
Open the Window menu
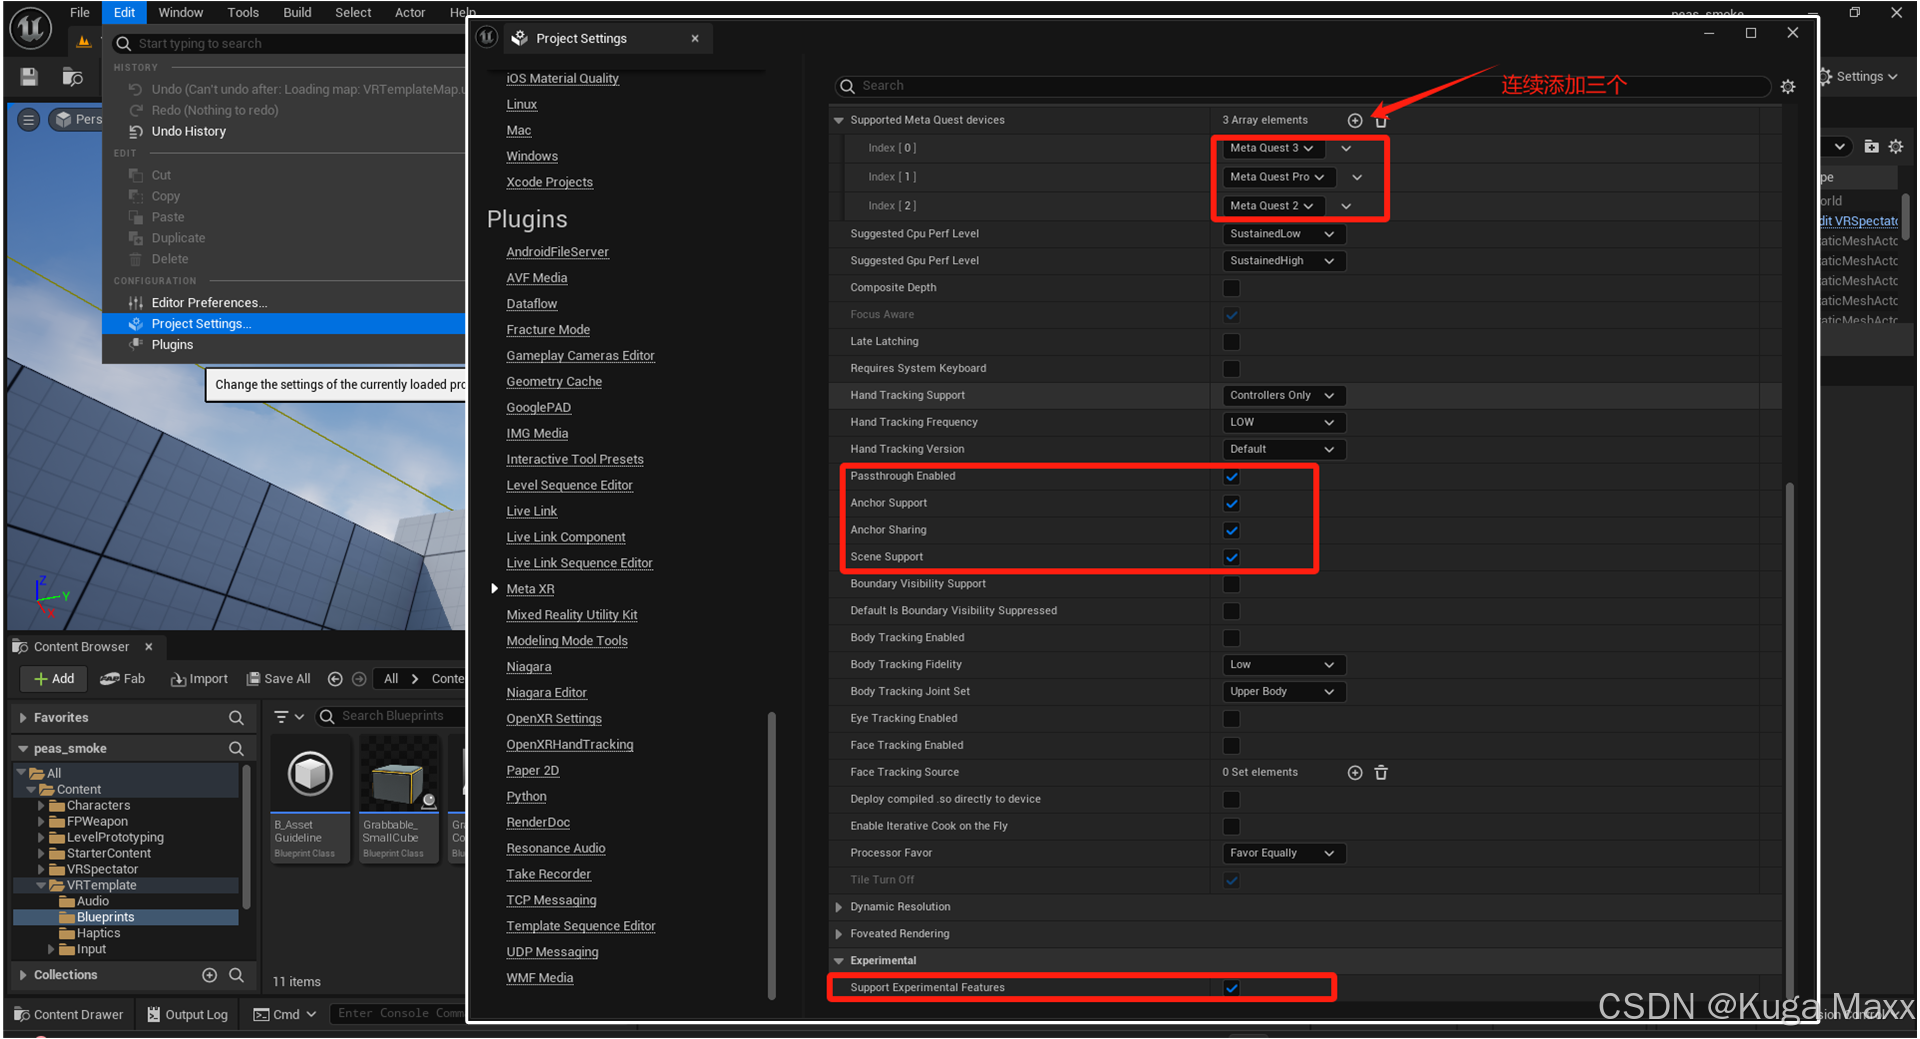click(x=181, y=12)
